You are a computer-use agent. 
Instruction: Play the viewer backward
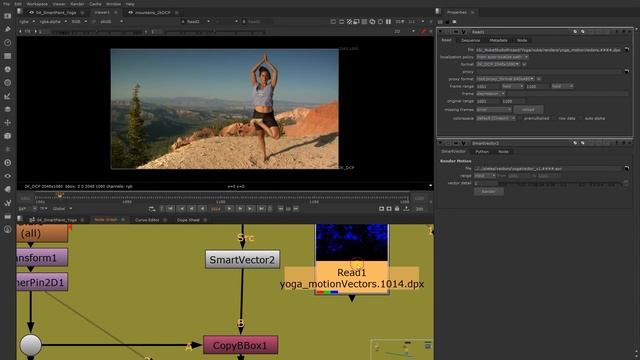(x=202, y=209)
